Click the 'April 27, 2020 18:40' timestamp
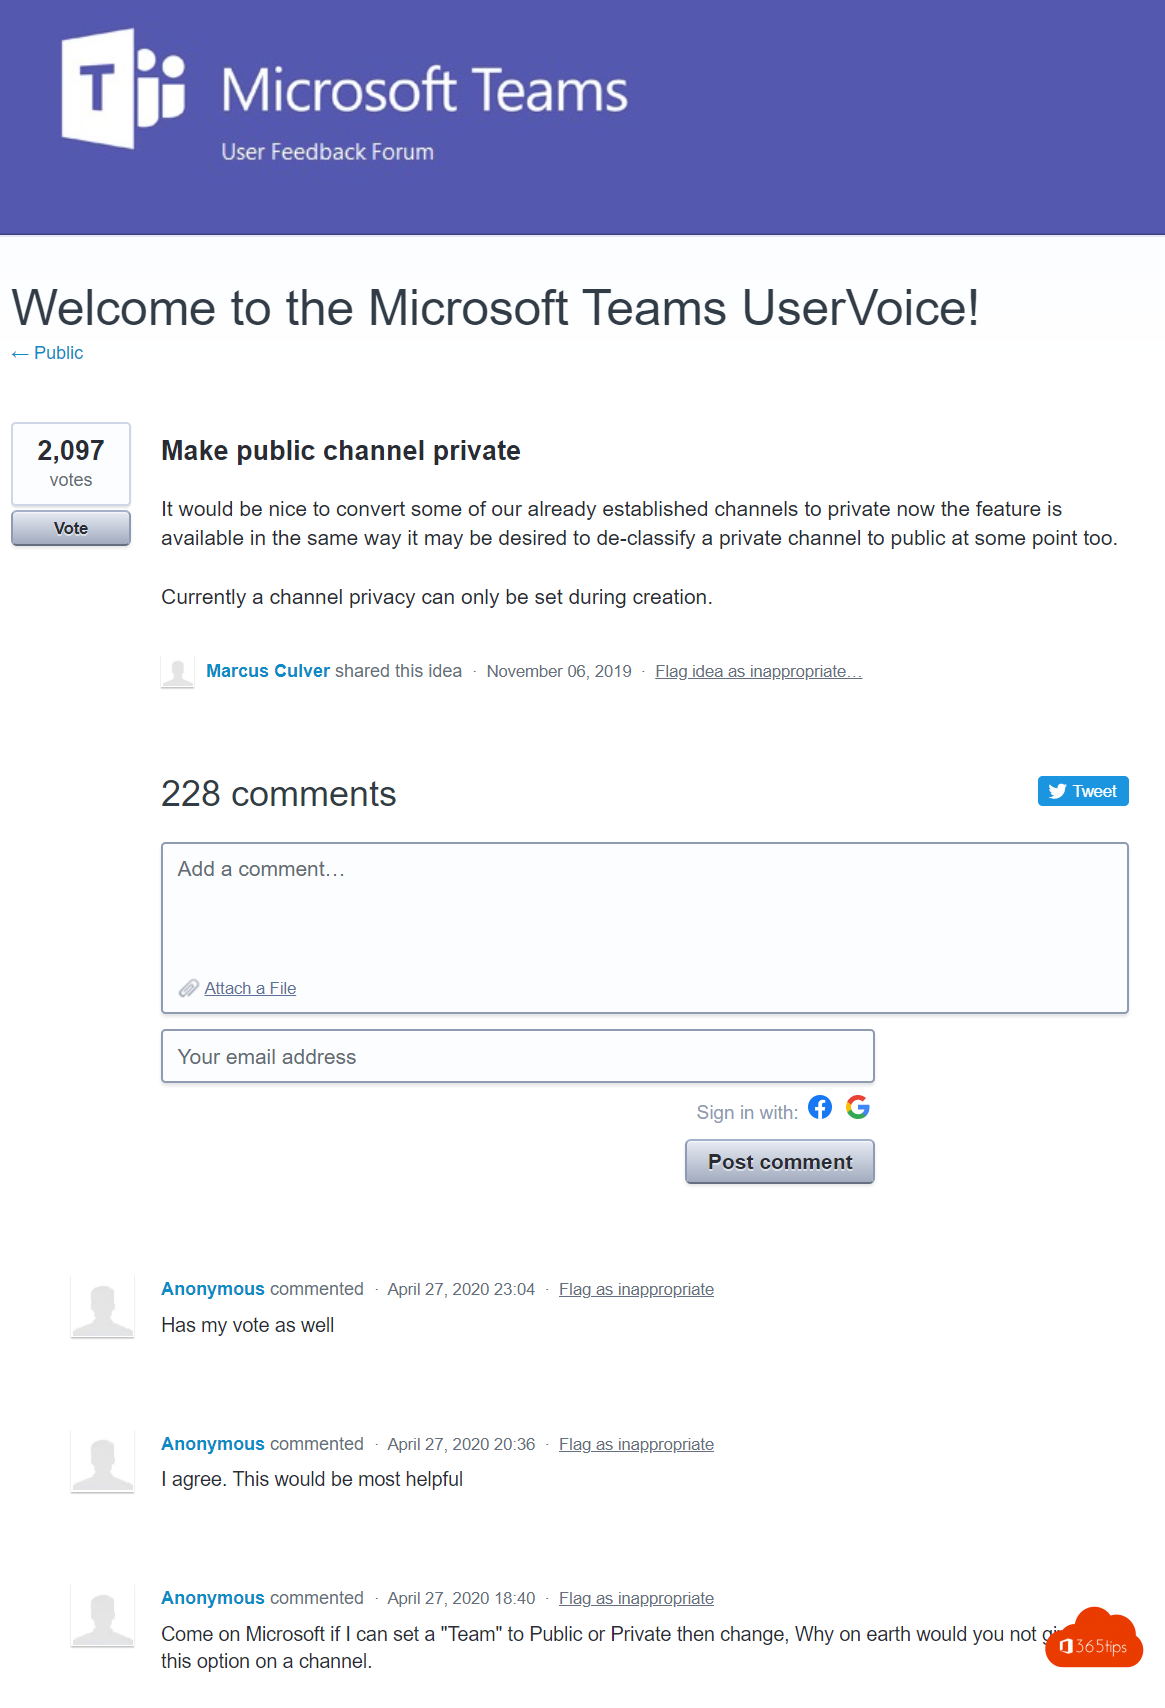1165x1708 pixels. 461,1598
